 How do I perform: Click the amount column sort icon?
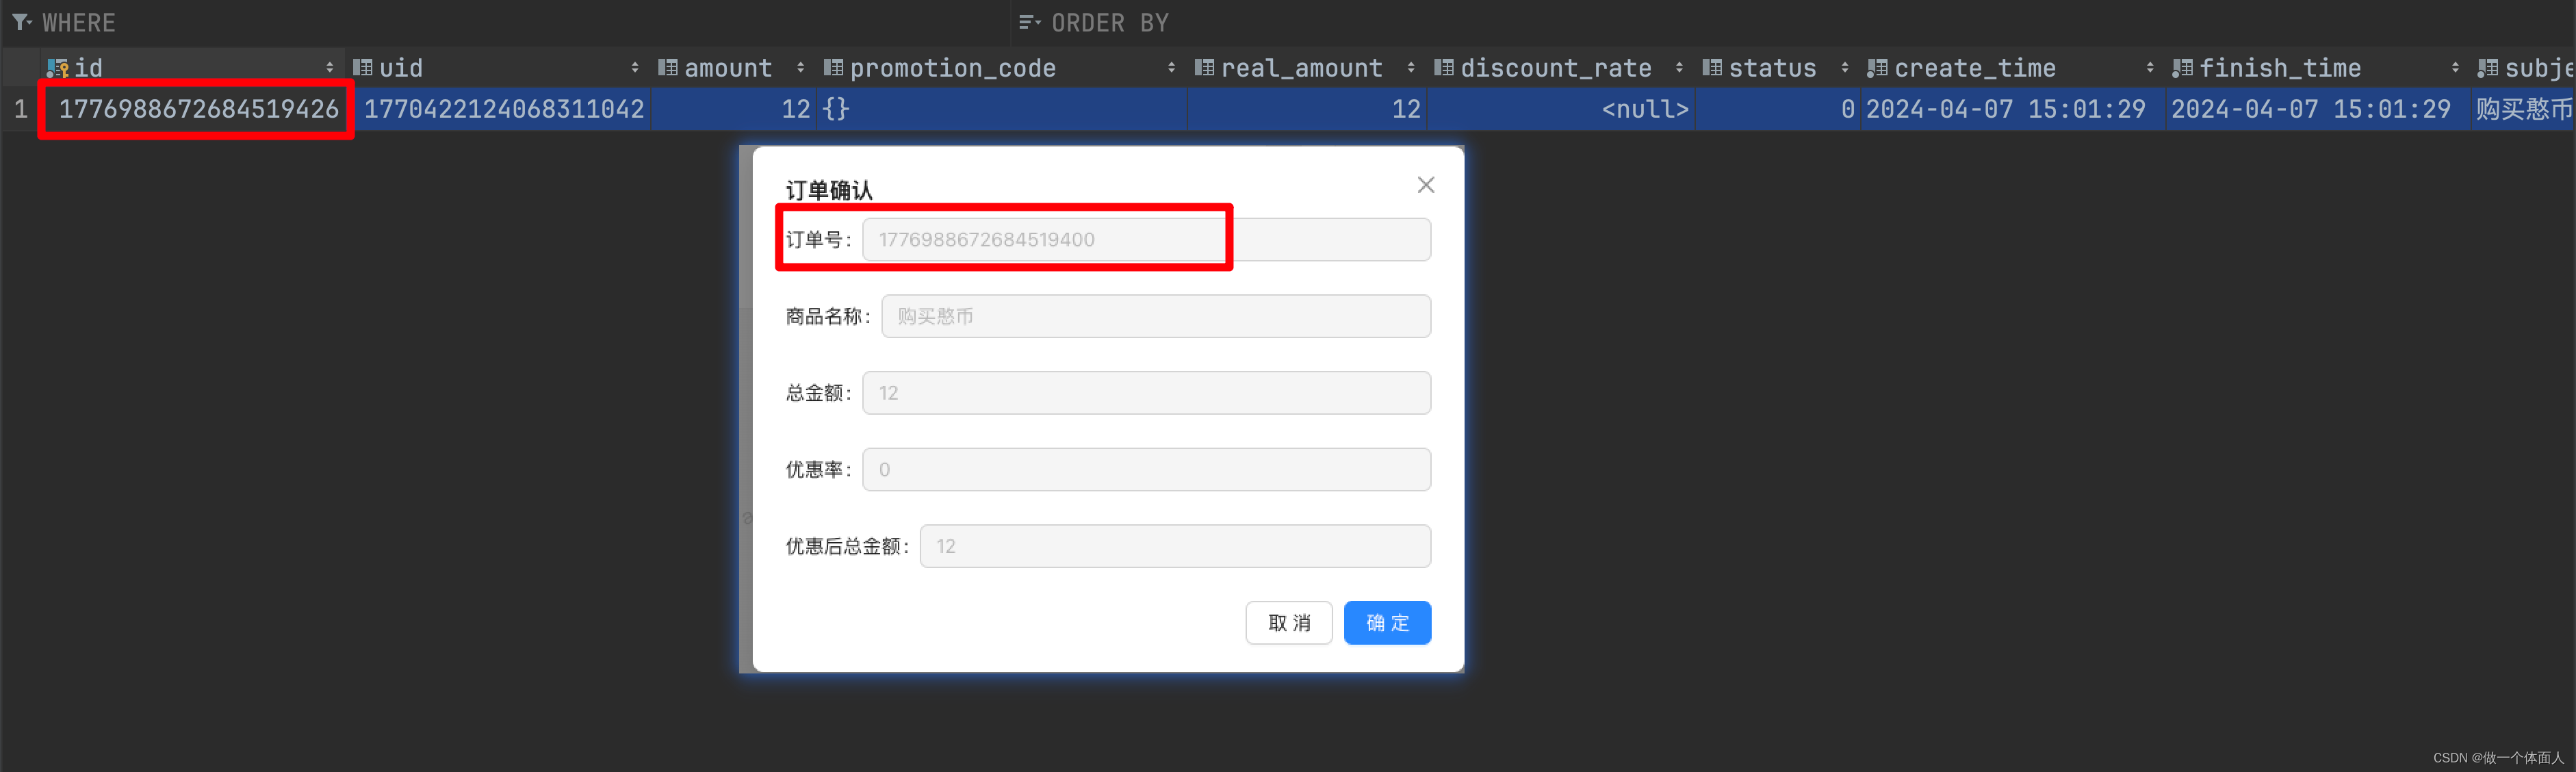click(800, 69)
